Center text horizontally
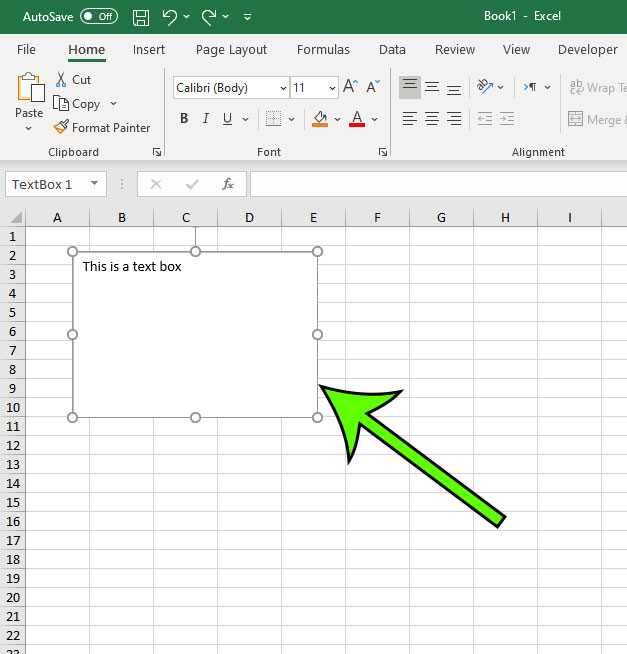Image resolution: width=627 pixels, height=654 pixels. [432, 119]
